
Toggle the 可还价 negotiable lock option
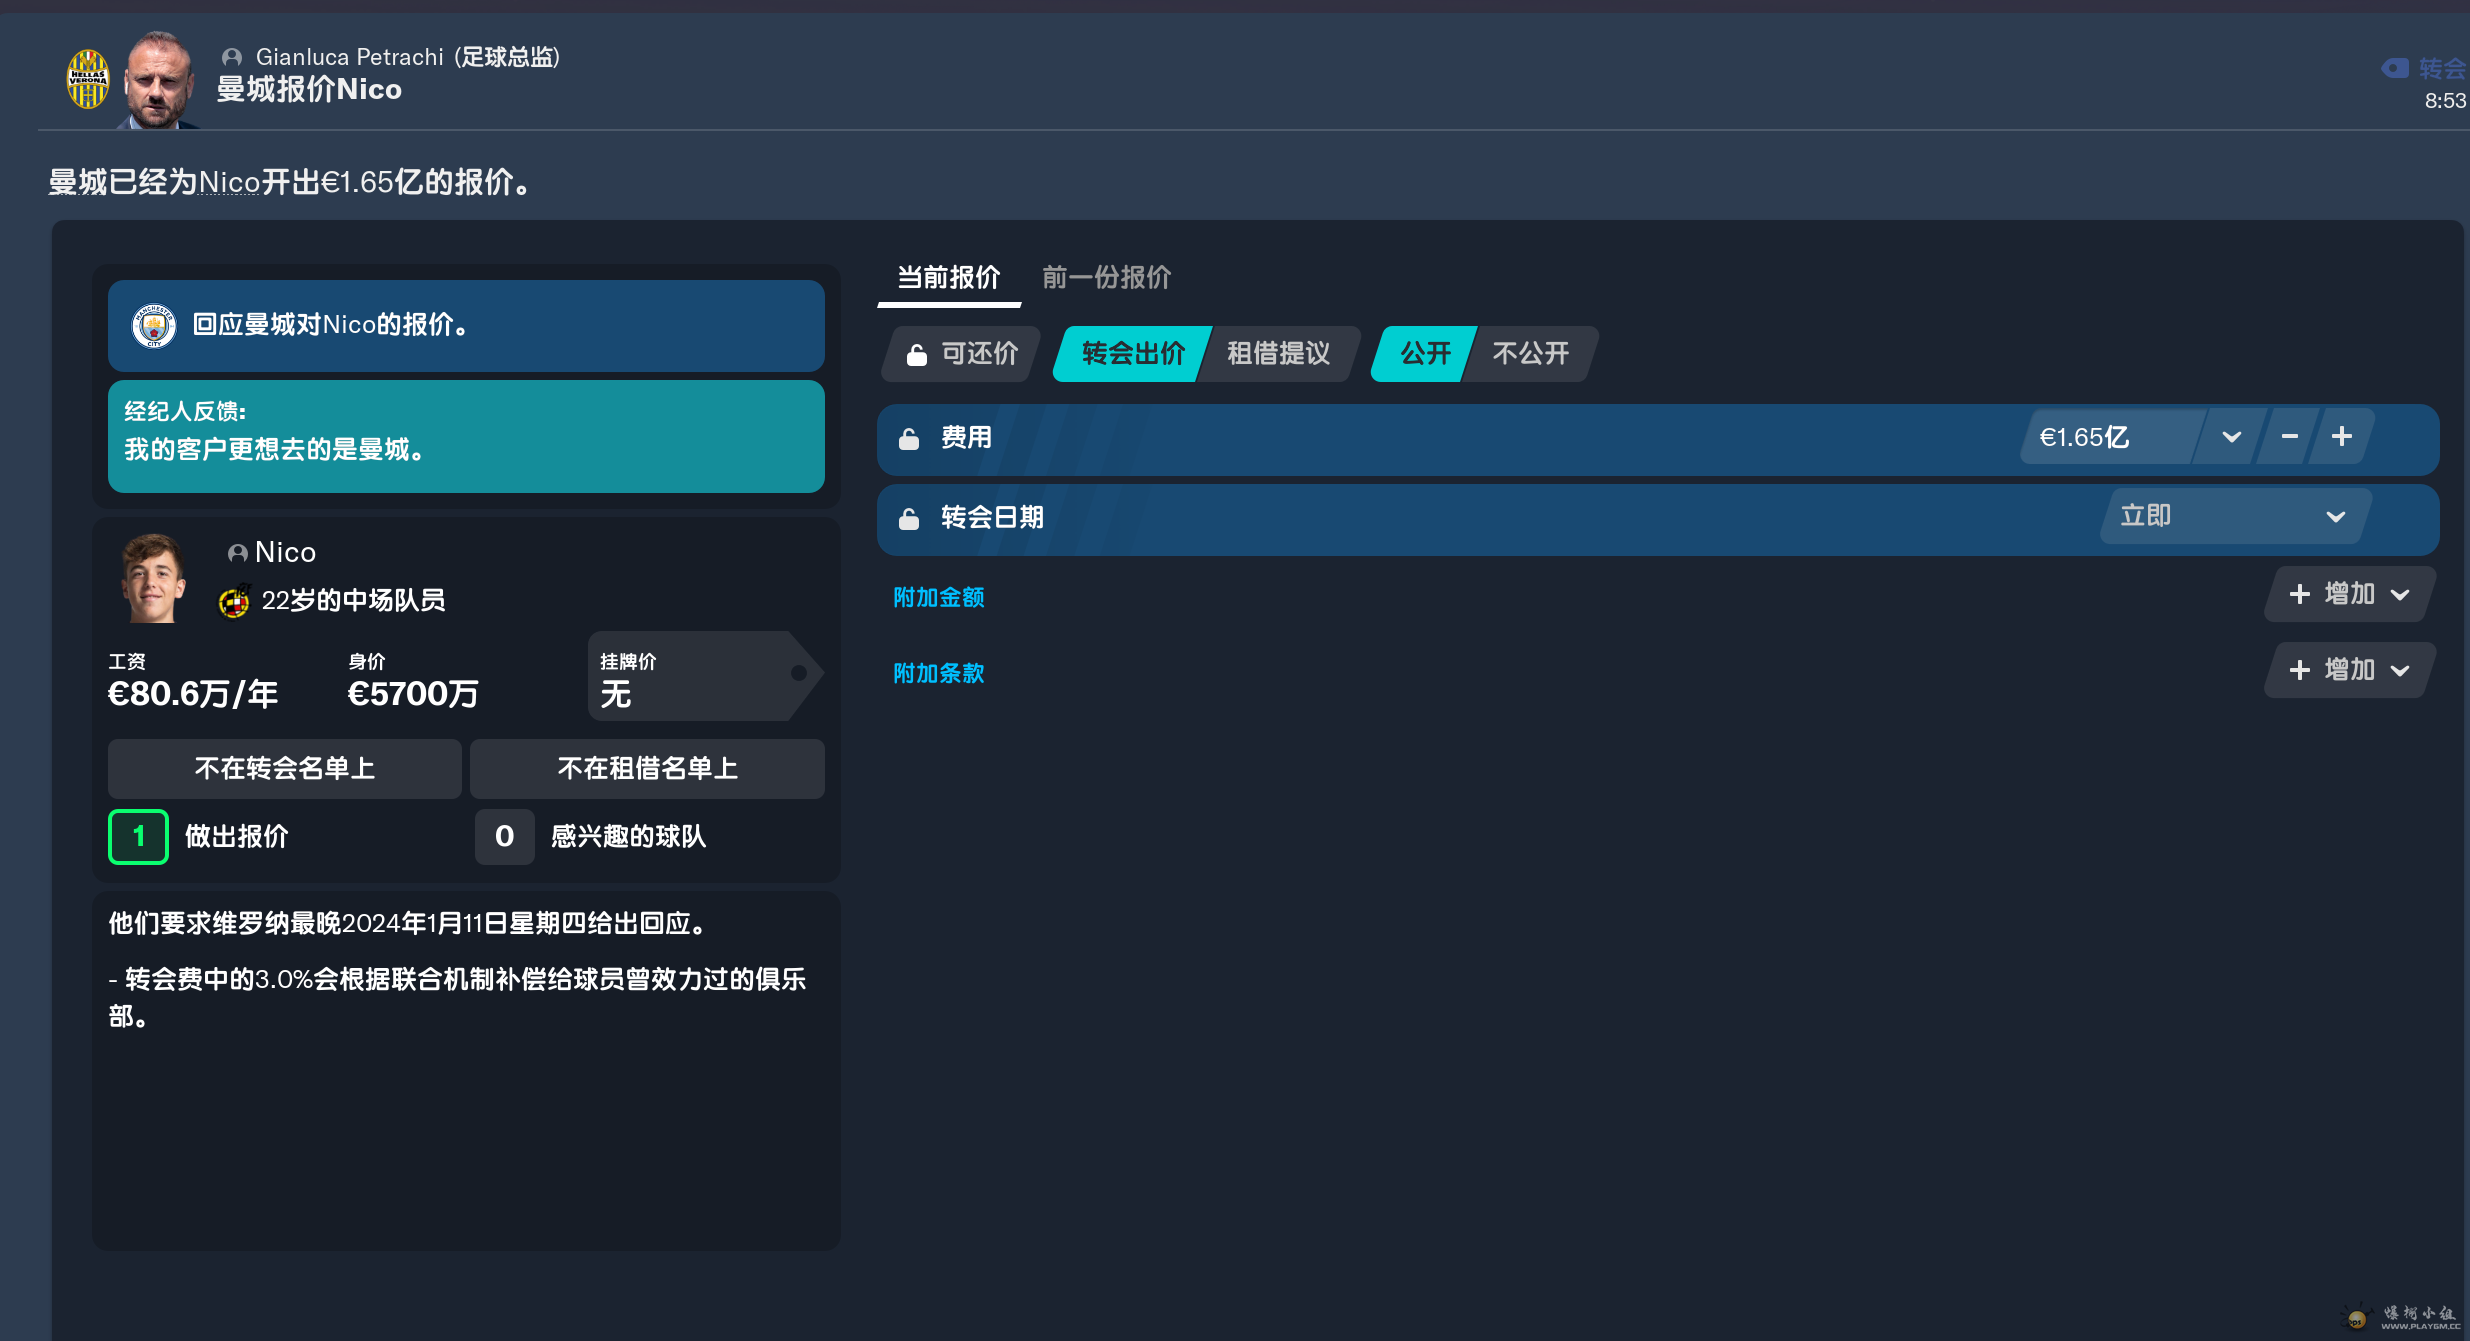962,354
